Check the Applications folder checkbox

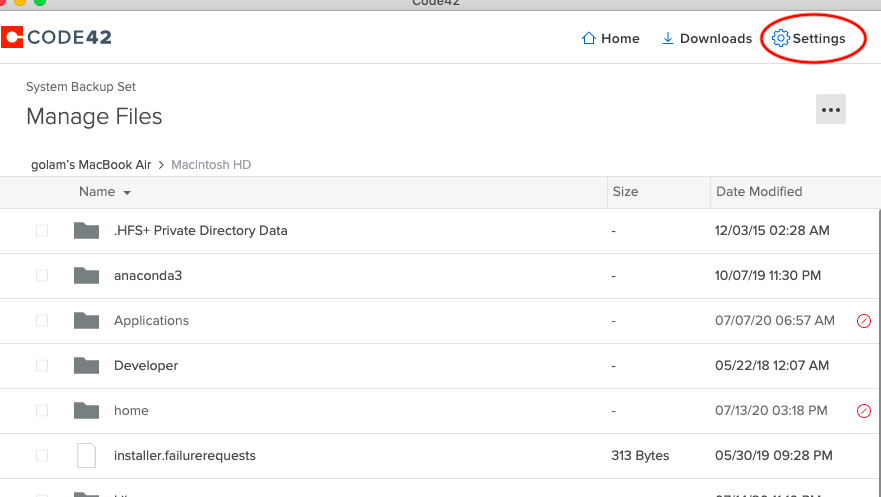(x=42, y=320)
